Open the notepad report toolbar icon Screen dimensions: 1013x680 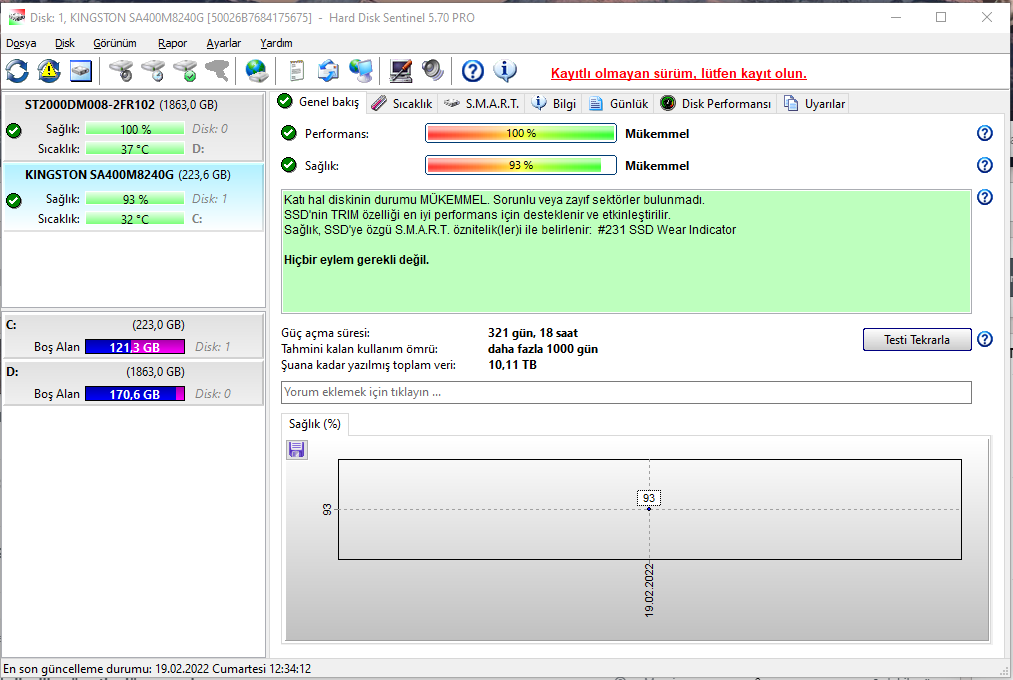[x=297, y=71]
